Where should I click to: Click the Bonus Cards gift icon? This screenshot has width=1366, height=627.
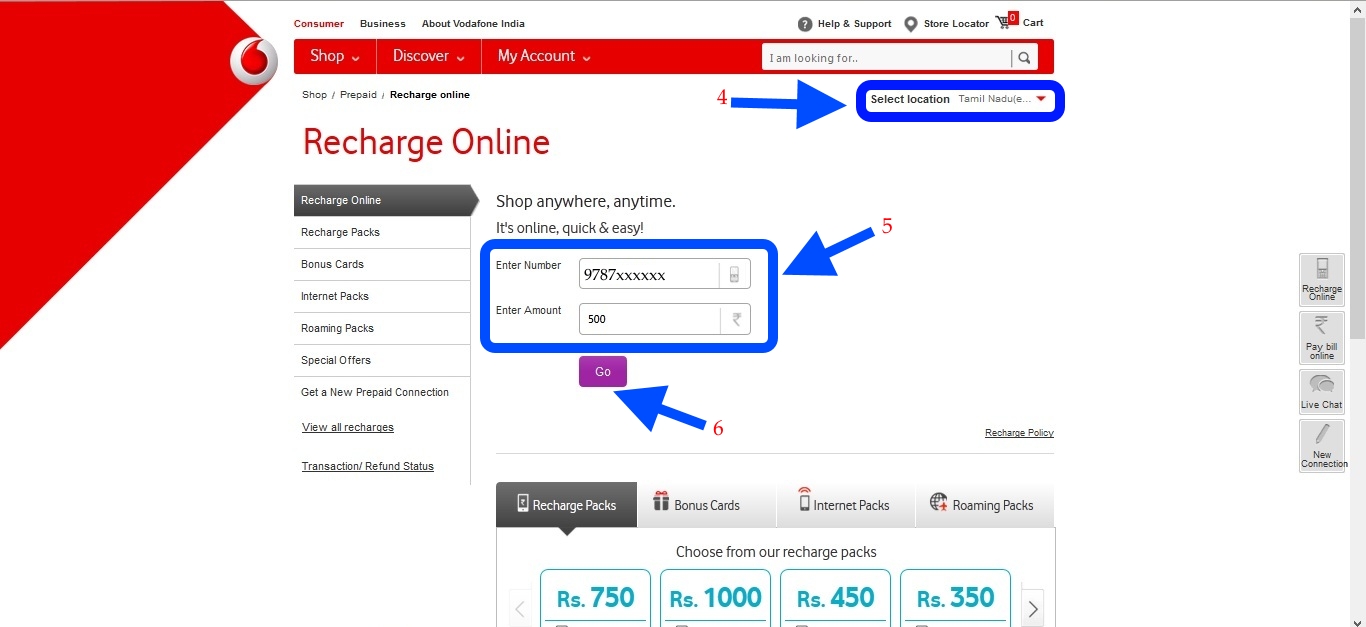661,502
